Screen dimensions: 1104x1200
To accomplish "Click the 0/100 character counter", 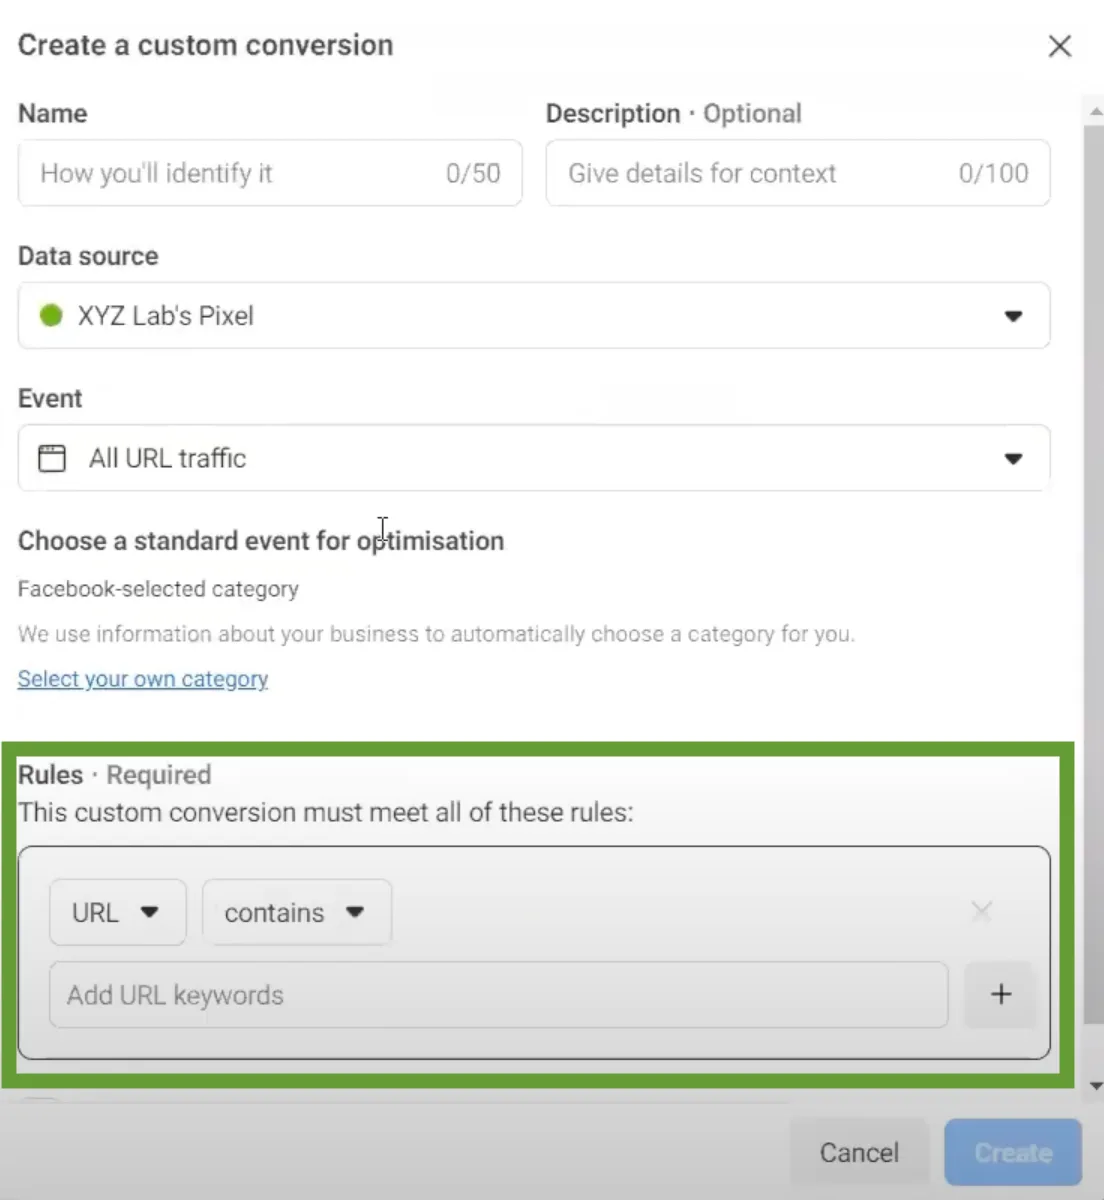I will coord(993,173).
